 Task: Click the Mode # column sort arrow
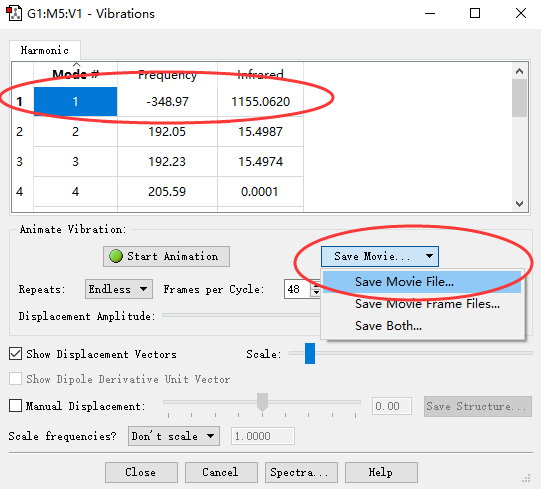77,65
